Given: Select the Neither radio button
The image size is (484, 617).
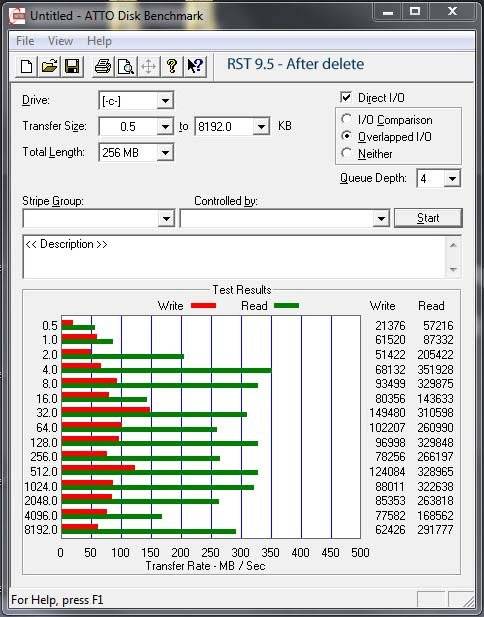Looking at the screenshot, I should (347, 153).
